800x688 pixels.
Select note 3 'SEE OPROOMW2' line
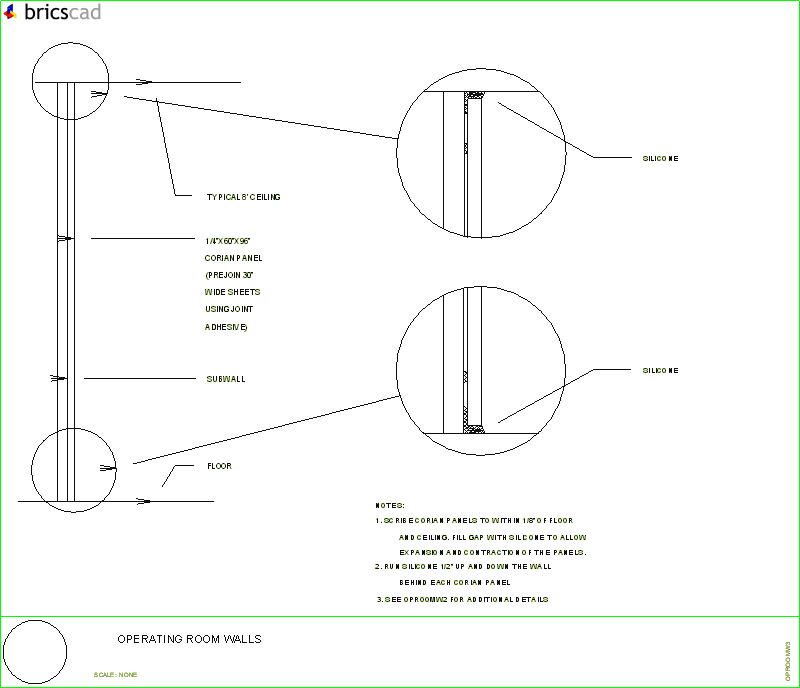tap(462, 599)
